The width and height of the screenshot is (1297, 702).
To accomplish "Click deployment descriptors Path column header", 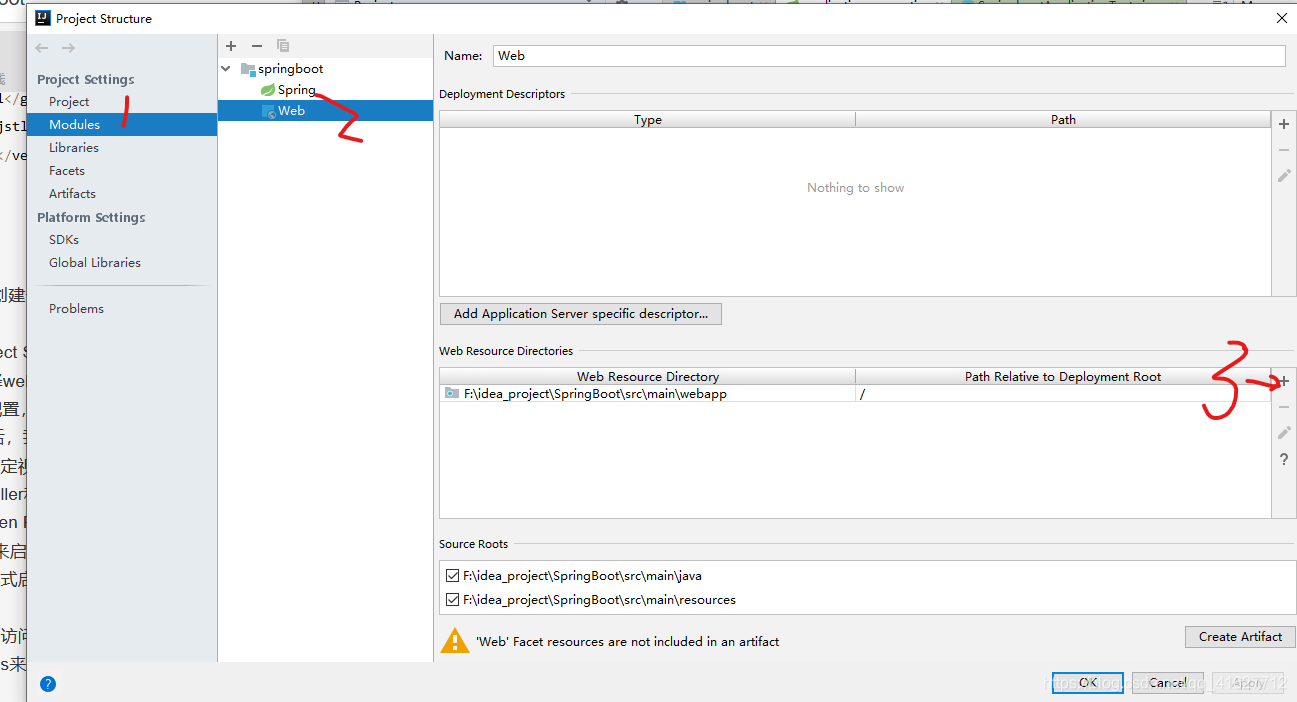I will (1063, 120).
